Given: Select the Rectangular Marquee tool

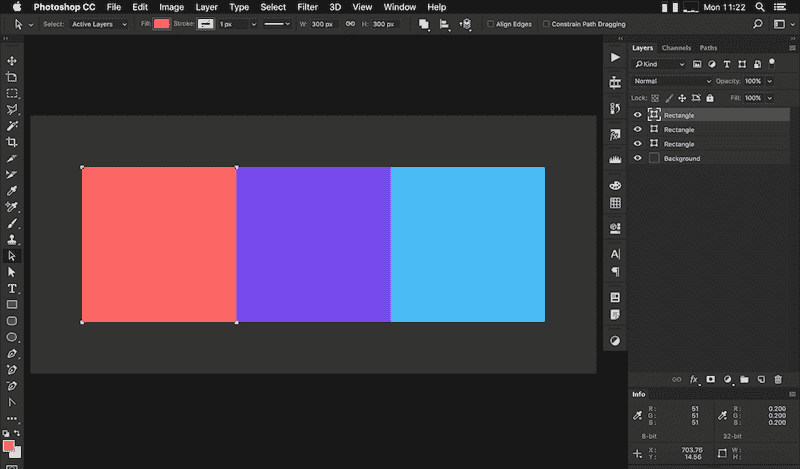Looking at the screenshot, I should [12, 93].
